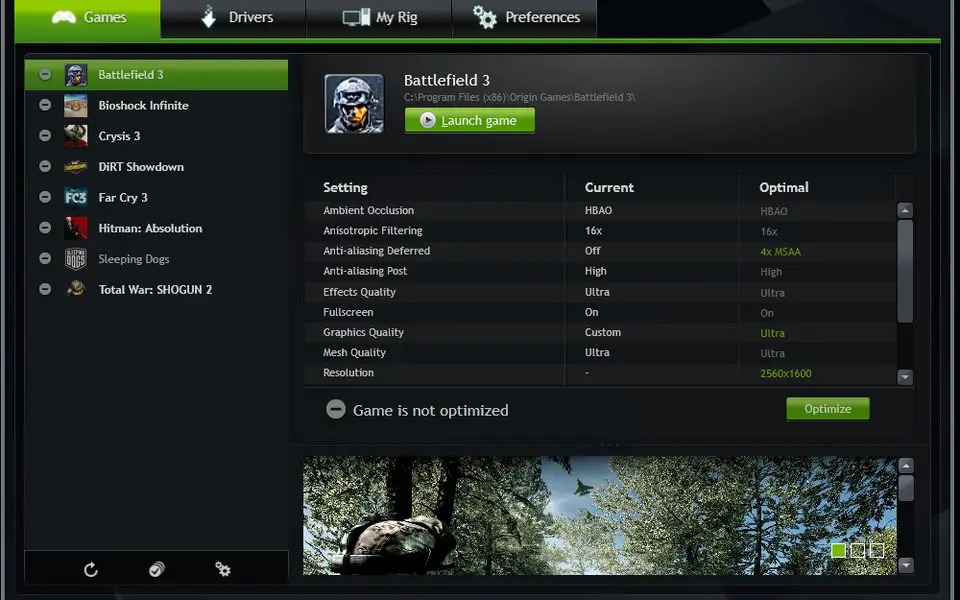Image resolution: width=960 pixels, height=600 pixels.
Task: Click the settings table scrollbar thumb
Action: 905,271
